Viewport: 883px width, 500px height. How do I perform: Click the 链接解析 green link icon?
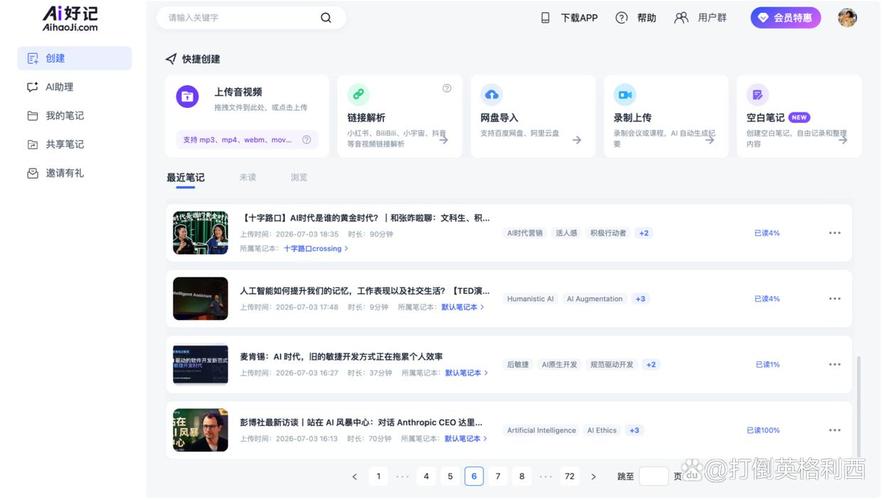click(358, 94)
